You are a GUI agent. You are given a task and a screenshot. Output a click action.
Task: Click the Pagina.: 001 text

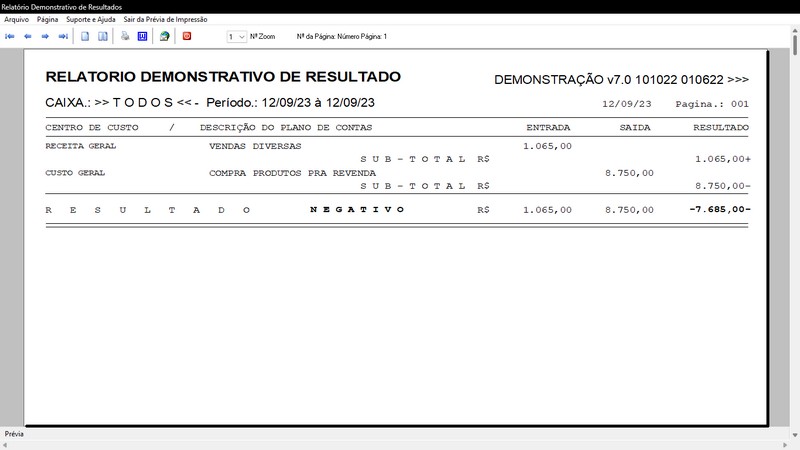(712, 104)
